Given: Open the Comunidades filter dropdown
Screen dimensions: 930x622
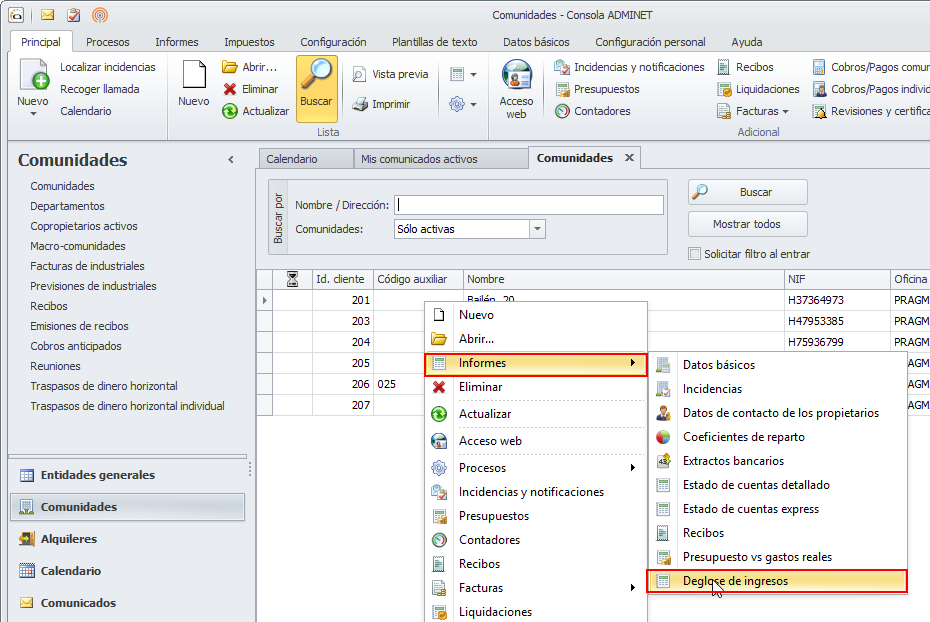Looking at the screenshot, I should pos(537,229).
